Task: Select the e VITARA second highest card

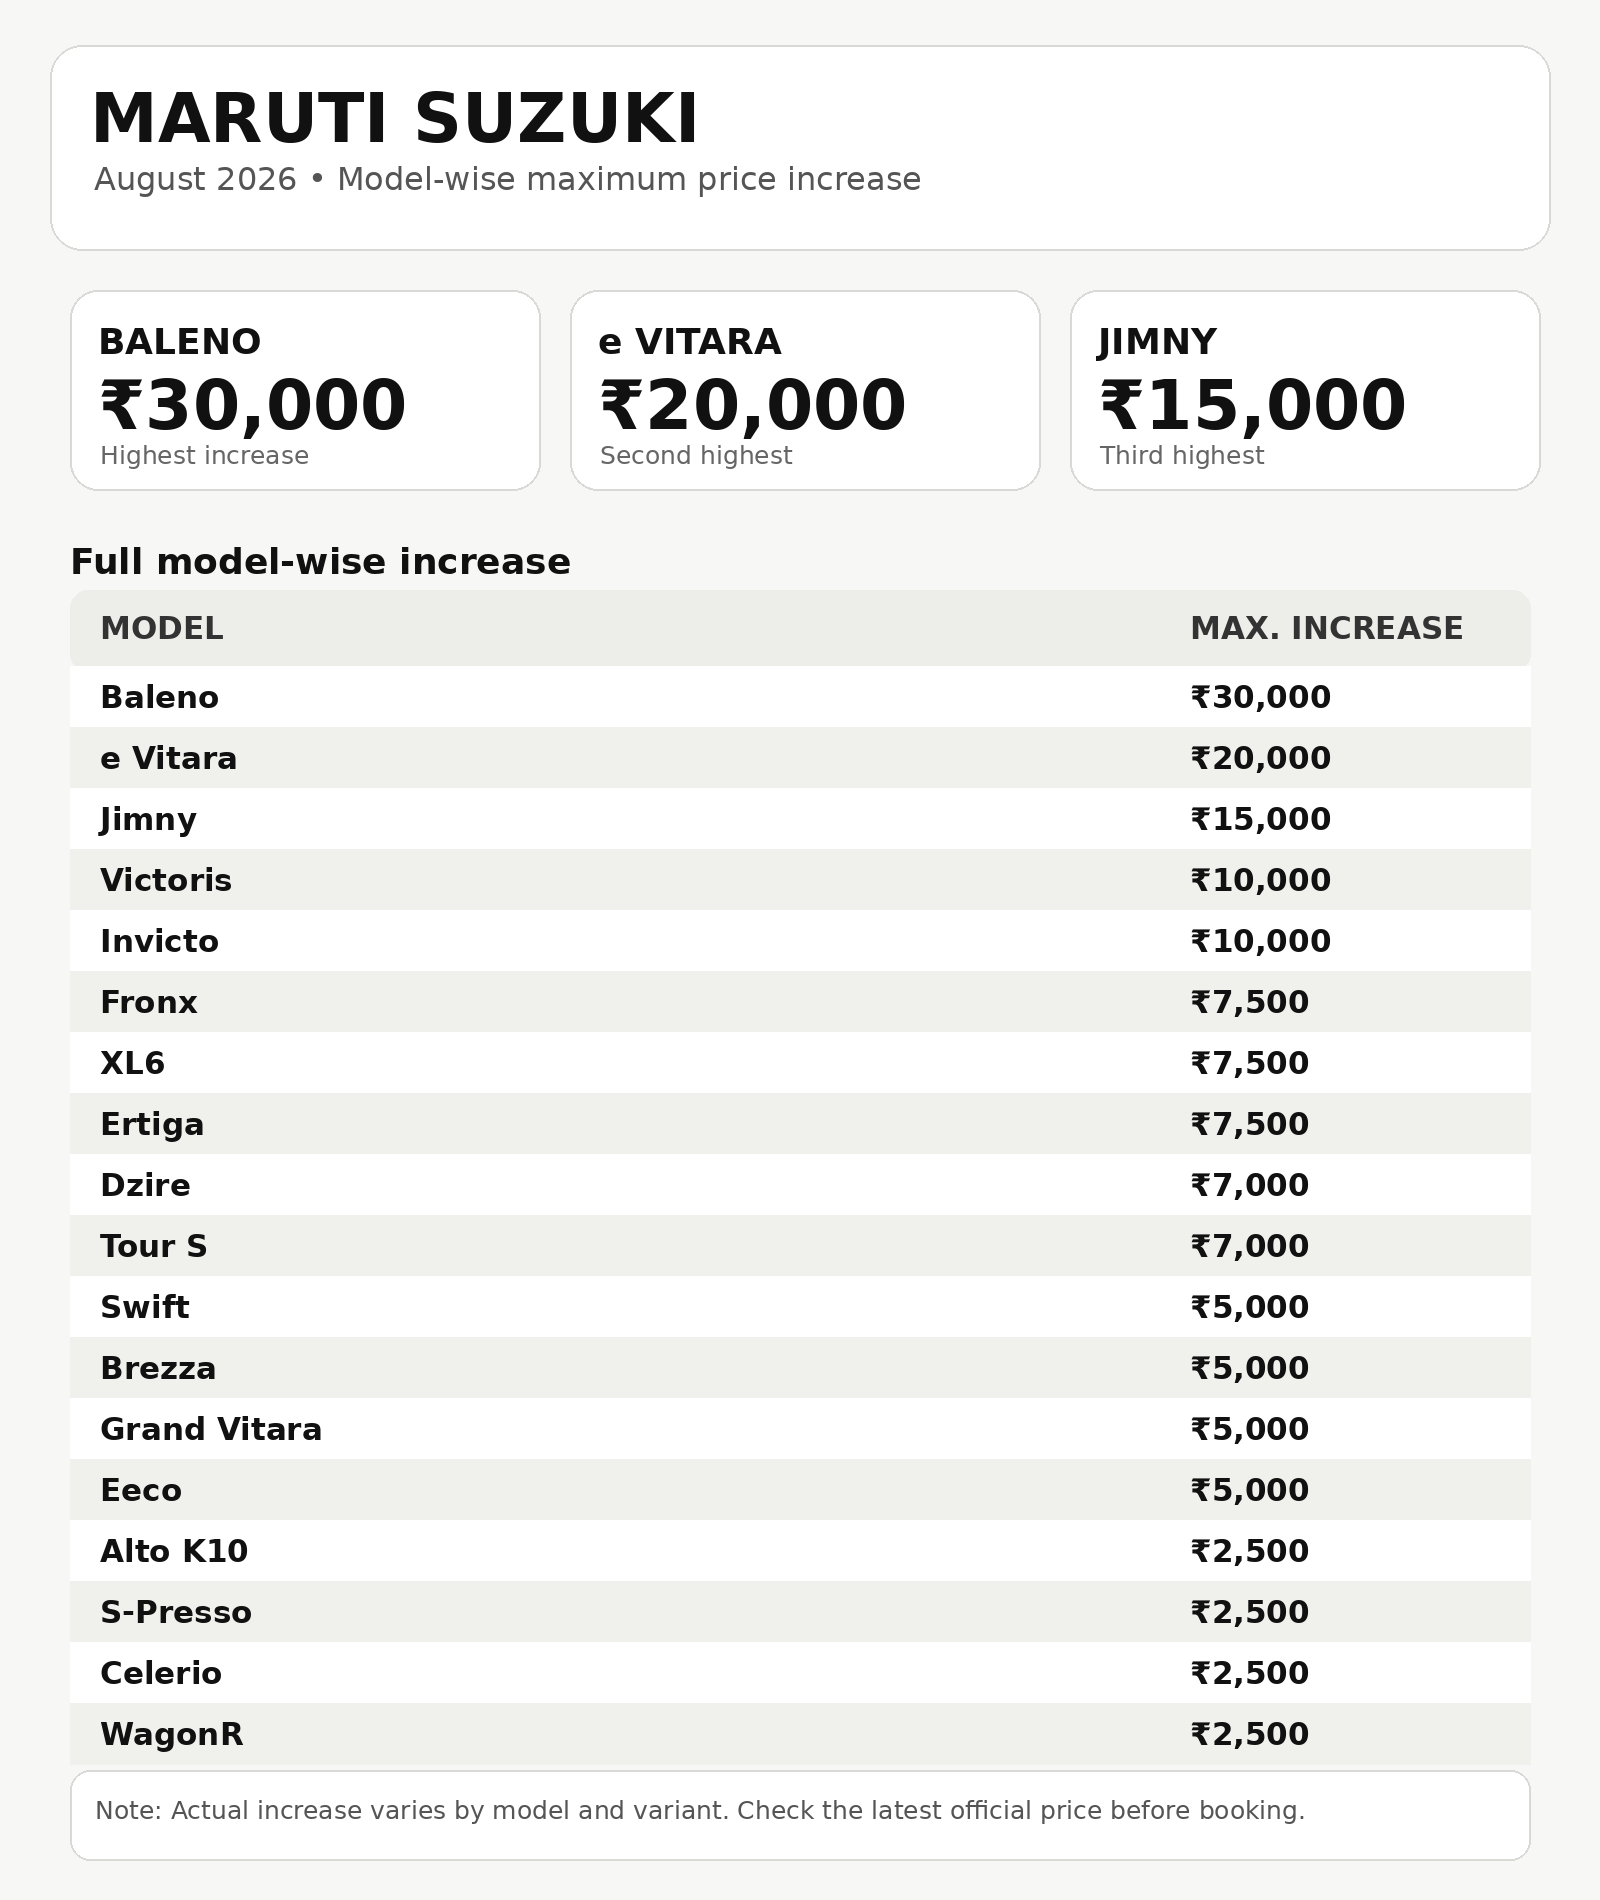Action: [x=805, y=390]
